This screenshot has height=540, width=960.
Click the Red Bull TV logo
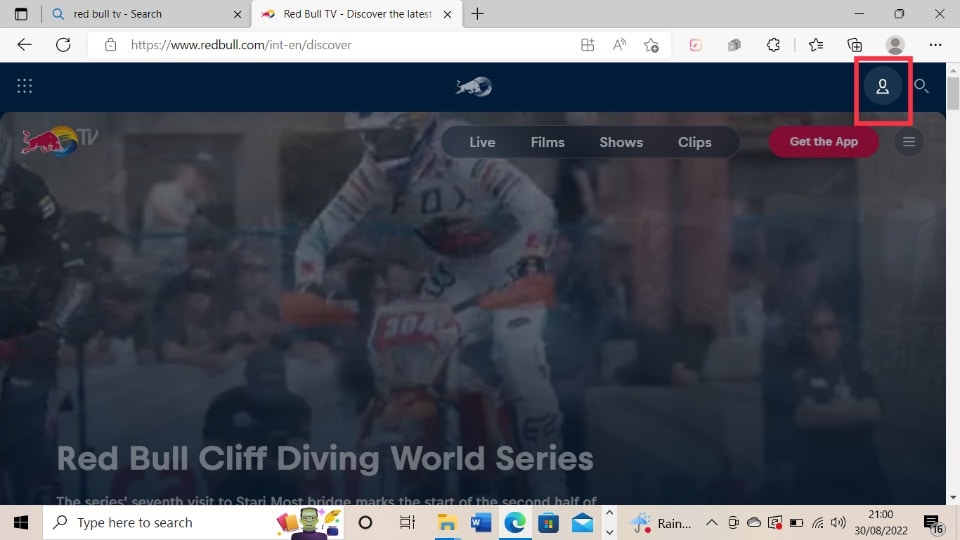59,140
